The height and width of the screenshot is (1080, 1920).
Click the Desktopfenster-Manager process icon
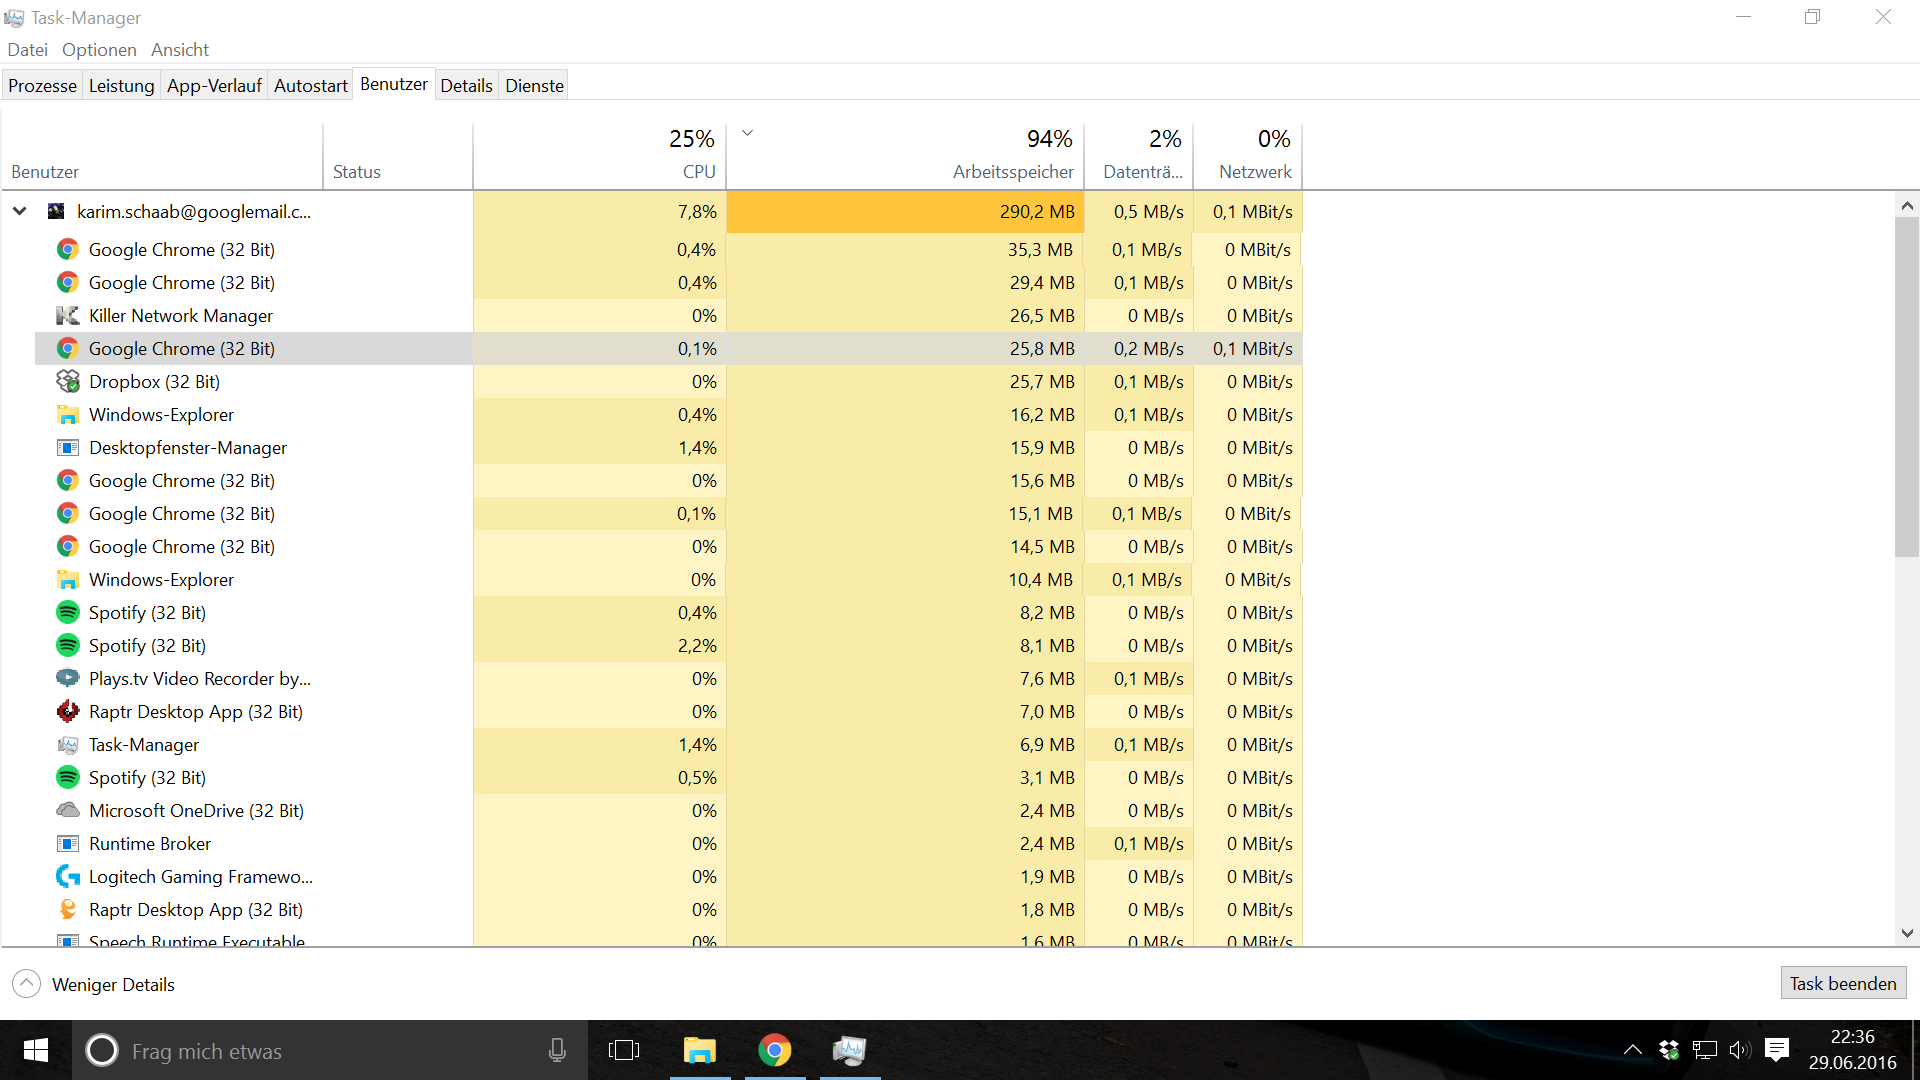coord(68,448)
